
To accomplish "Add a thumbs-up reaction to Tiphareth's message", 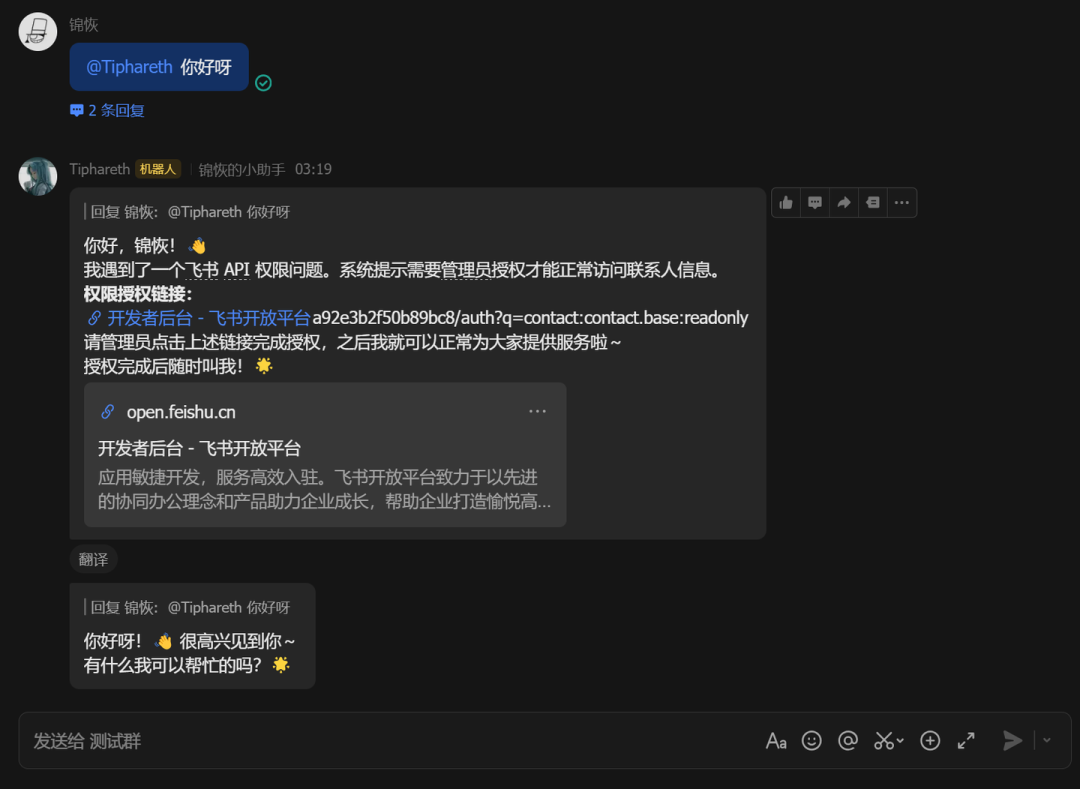I will pyautogui.click(x=786, y=202).
